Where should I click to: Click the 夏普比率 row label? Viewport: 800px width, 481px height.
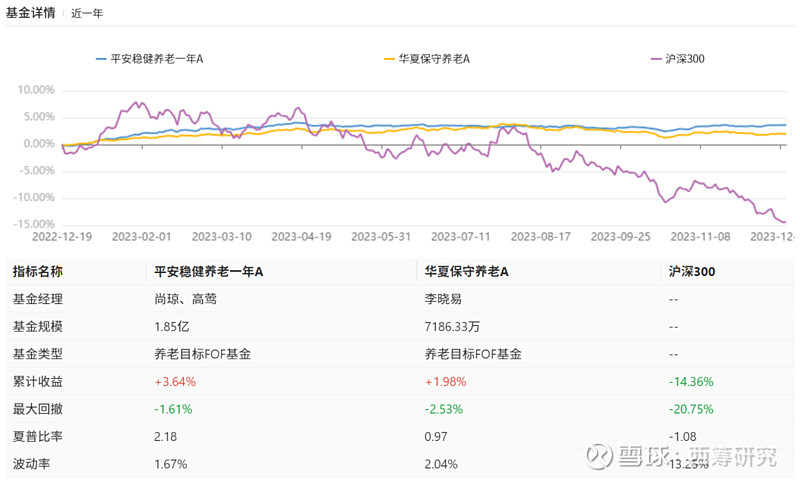38,437
